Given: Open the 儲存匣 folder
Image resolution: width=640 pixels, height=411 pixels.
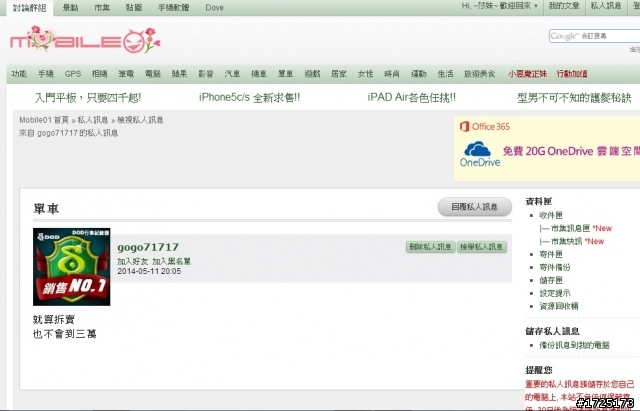Looking at the screenshot, I should click(x=551, y=280).
